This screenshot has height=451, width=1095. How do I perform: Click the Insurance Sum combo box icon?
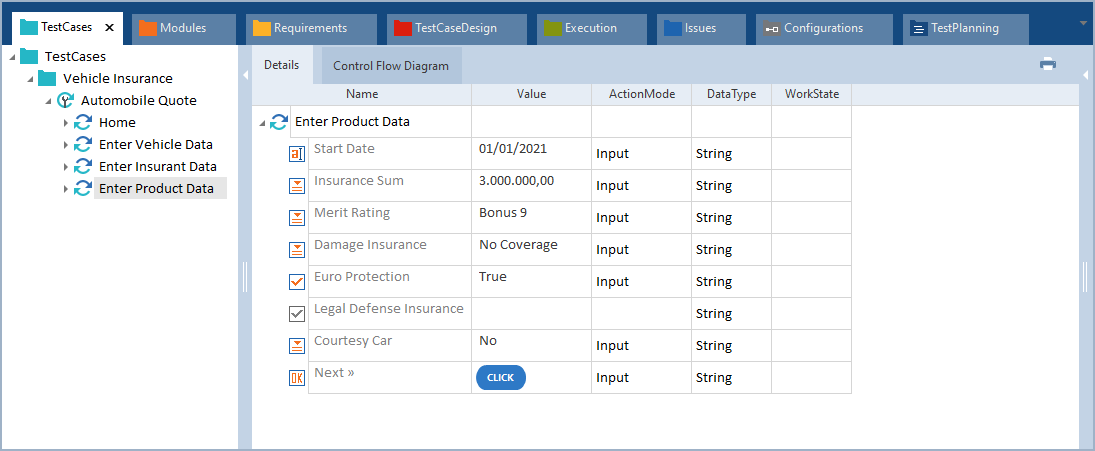point(297,186)
